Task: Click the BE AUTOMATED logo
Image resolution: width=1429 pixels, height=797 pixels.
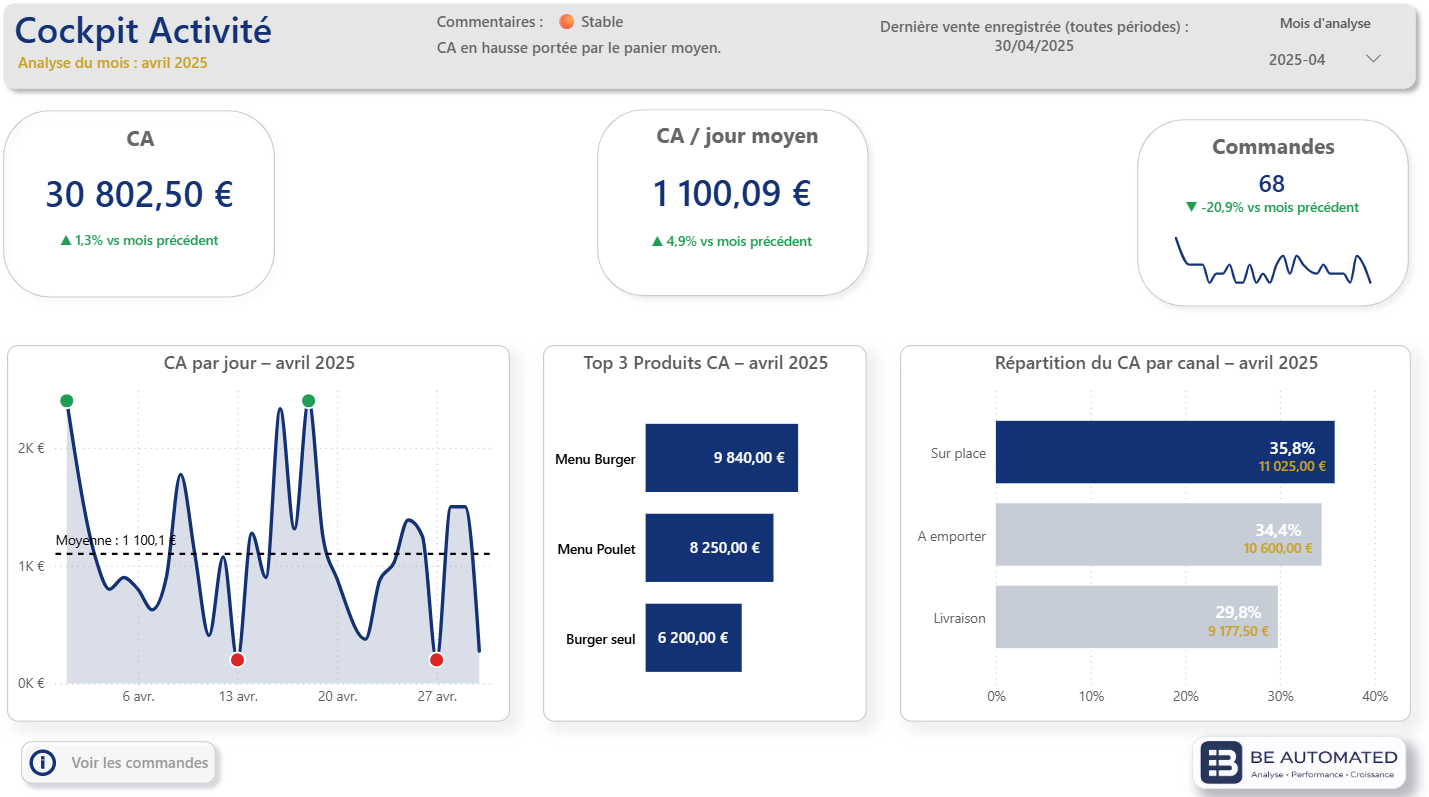Action: (x=1297, y=762)
